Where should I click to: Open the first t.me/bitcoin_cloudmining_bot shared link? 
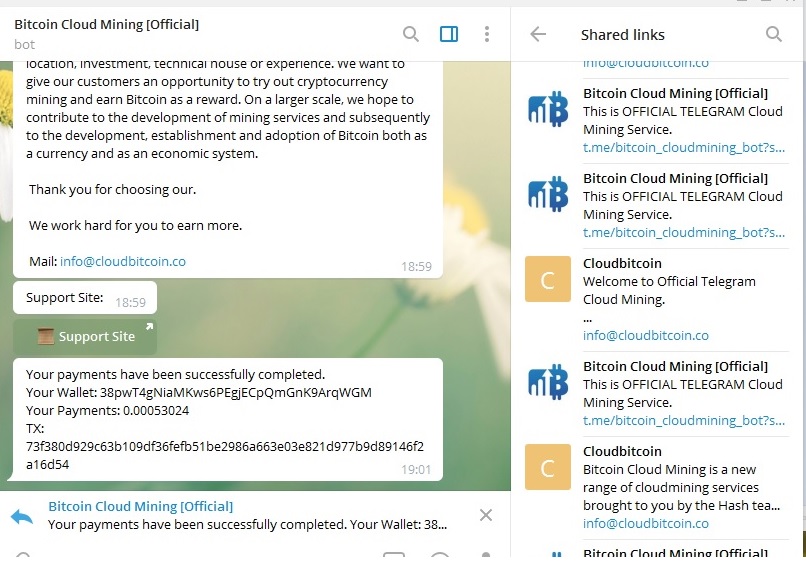pyautogui.click(x=684, y=148)
